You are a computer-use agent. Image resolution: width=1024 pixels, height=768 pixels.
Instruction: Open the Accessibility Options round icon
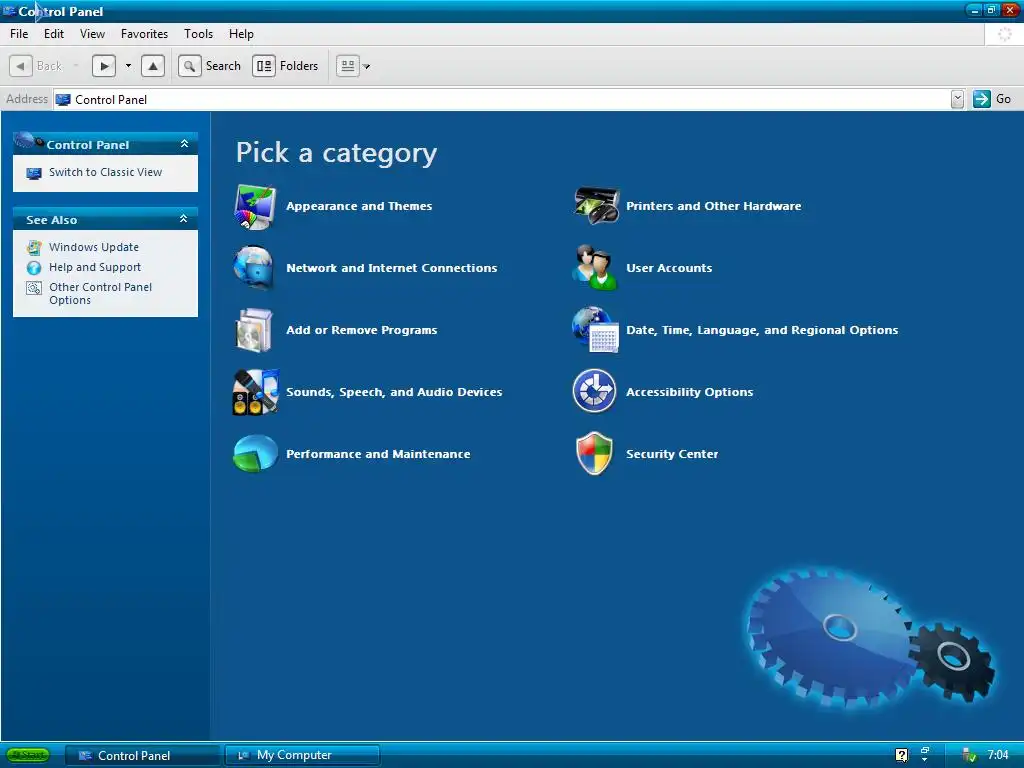pyautogui.click(x=594, y=391)
